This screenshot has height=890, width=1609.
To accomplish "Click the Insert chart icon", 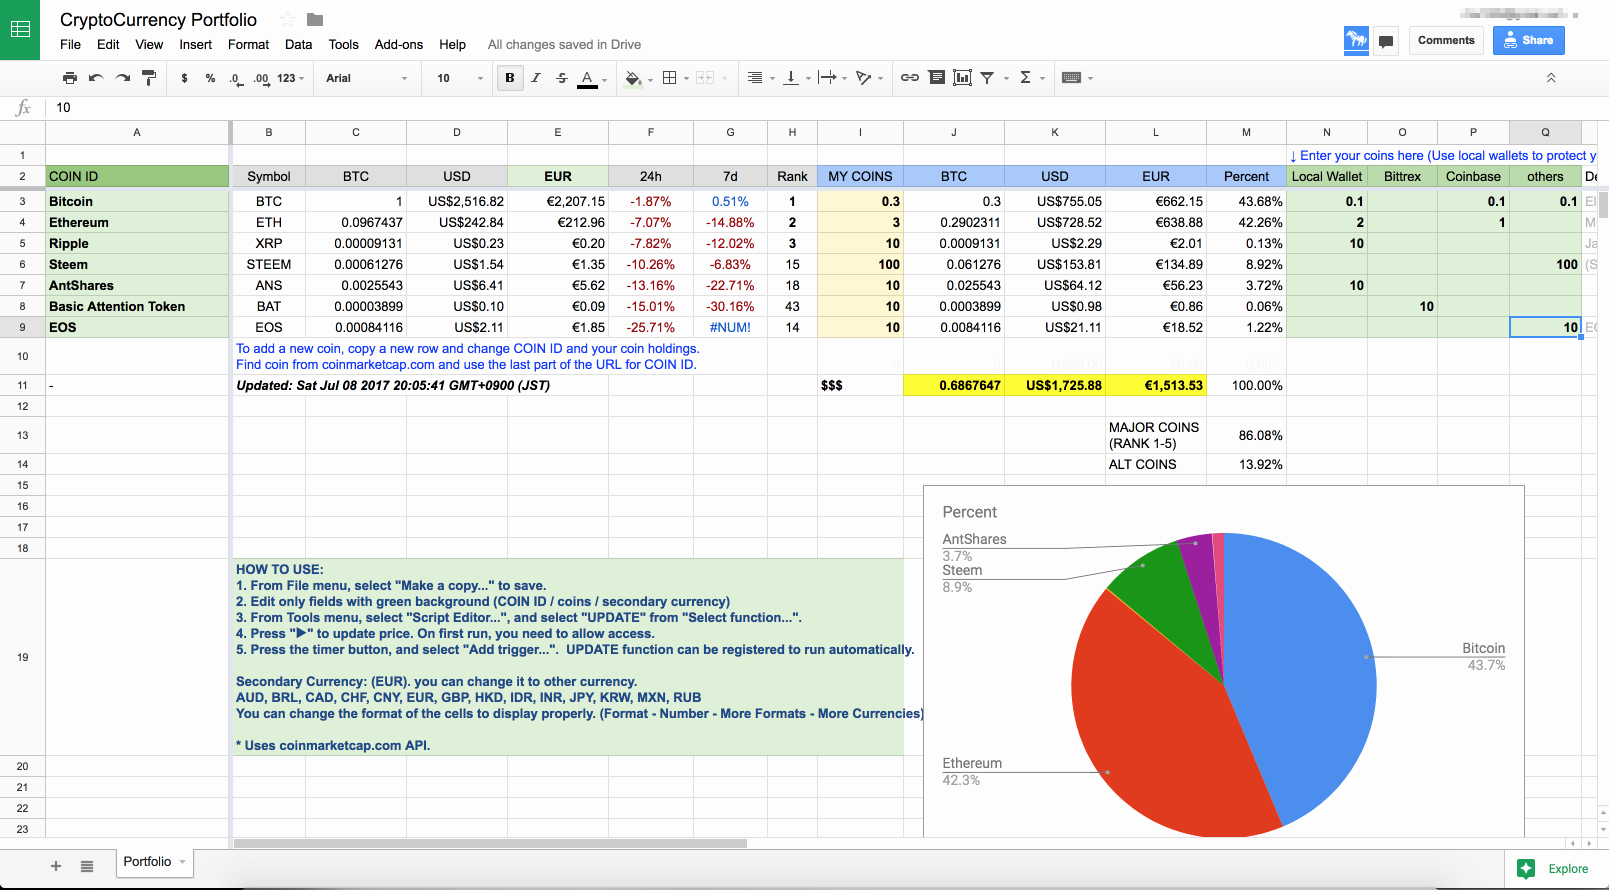I will pos(962,78).
